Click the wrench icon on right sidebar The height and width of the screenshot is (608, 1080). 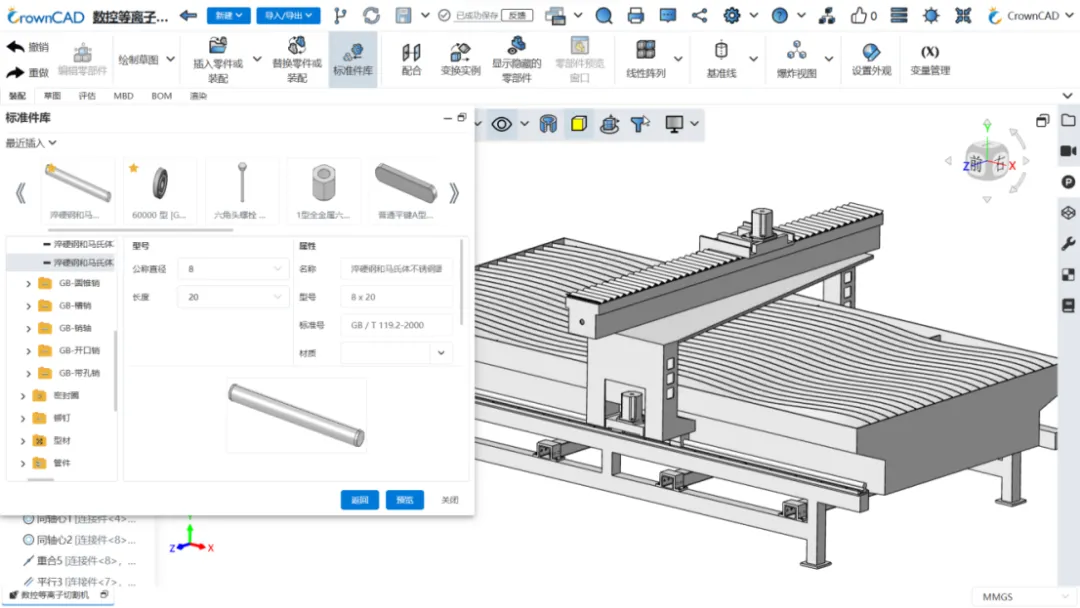pos(1068,243)
